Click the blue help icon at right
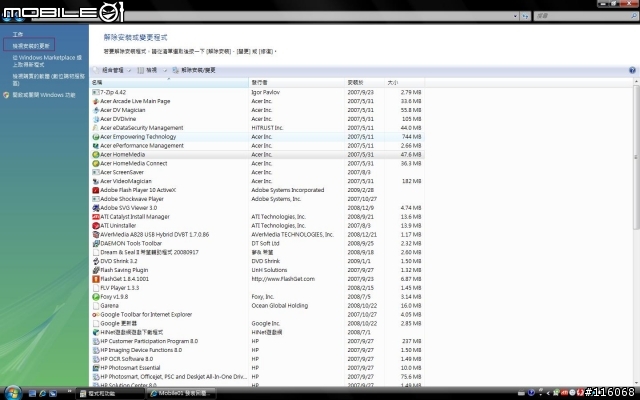 (633, 70)
